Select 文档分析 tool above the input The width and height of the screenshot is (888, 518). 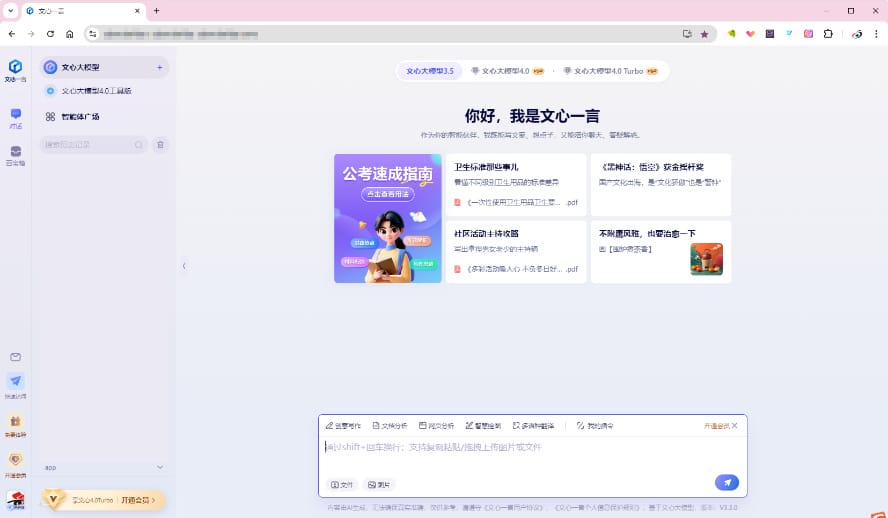(390, 426)
